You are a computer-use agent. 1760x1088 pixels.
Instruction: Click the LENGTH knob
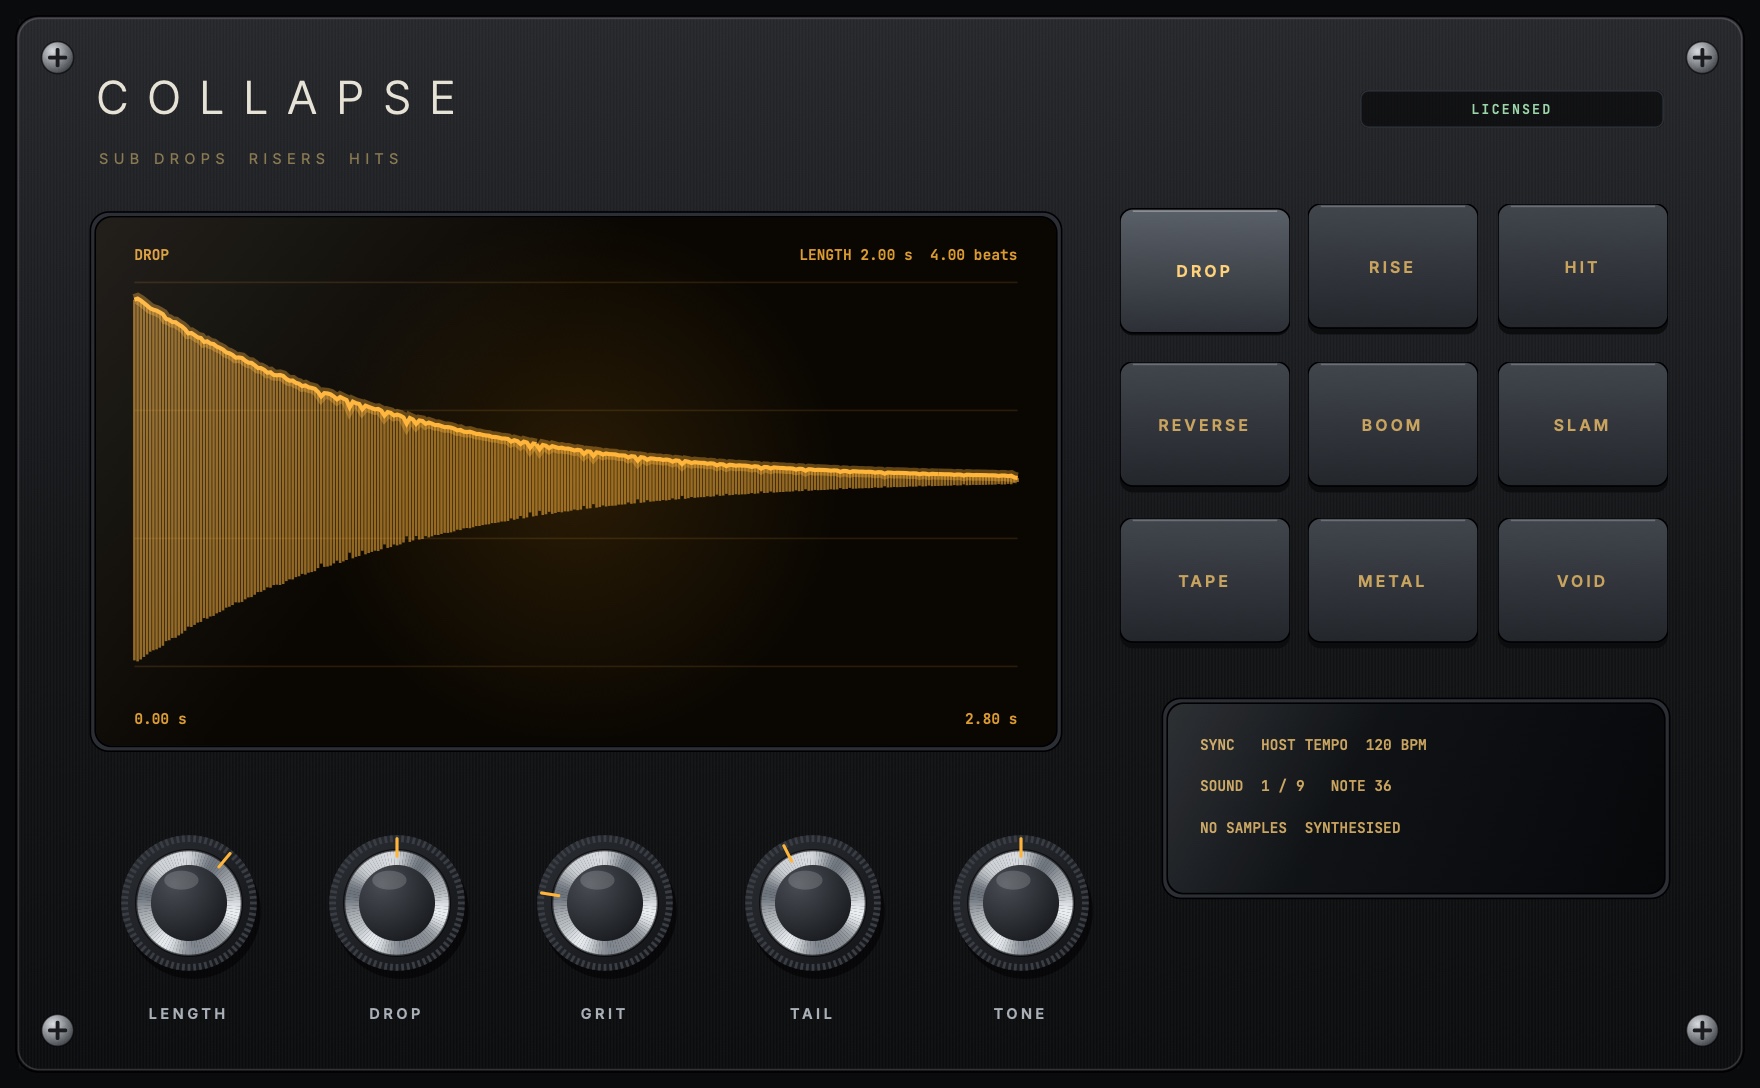188,903
